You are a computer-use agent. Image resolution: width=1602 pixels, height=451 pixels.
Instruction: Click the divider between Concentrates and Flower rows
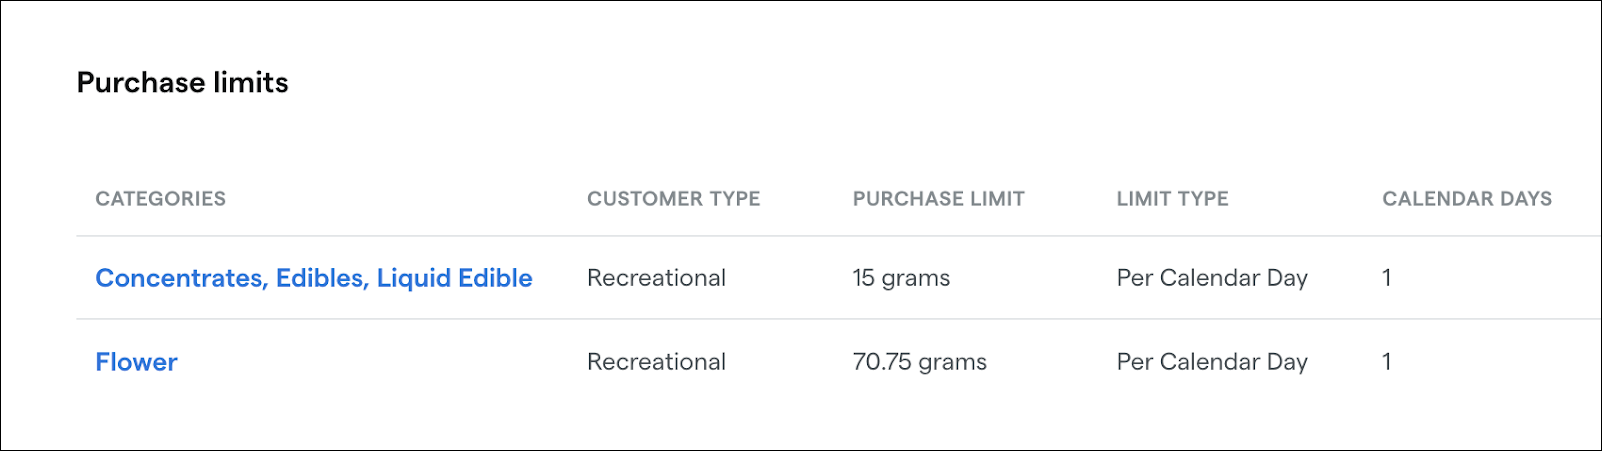[800, 320]
